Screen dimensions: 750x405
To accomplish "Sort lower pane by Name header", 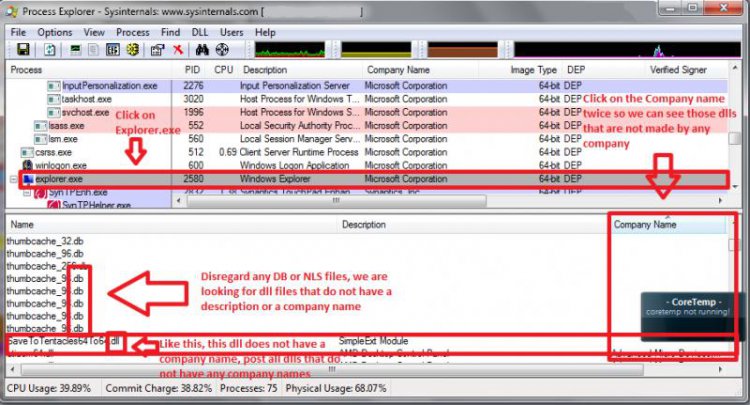I will [172, 224].
